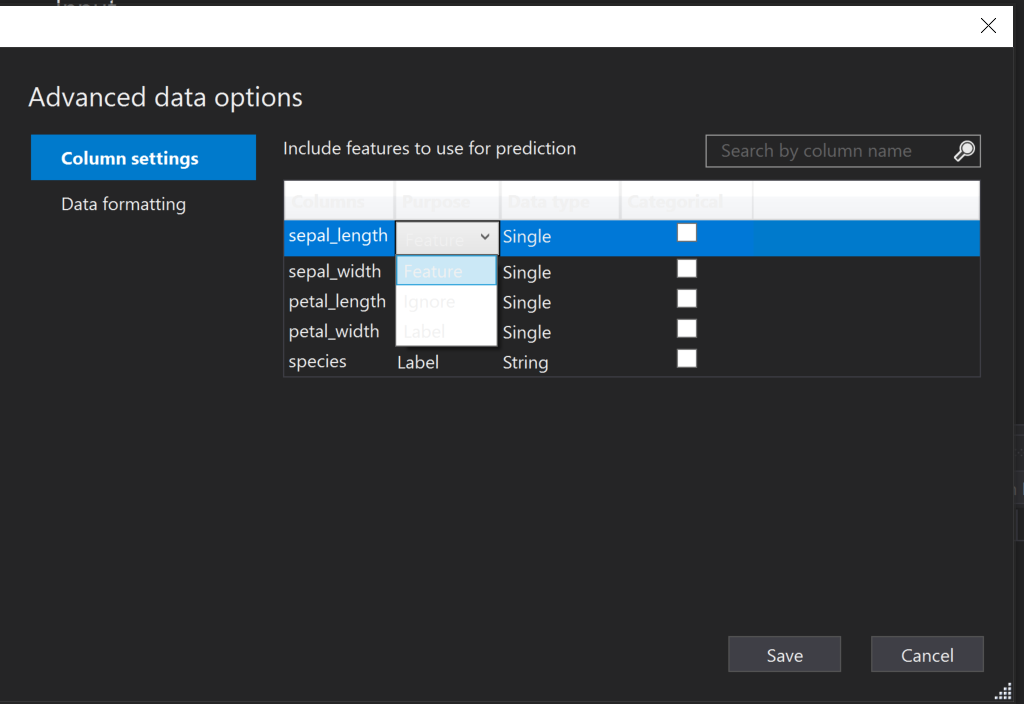
Task: Toggle Categorical checkbox for species
Action: (x=686, y=359)
